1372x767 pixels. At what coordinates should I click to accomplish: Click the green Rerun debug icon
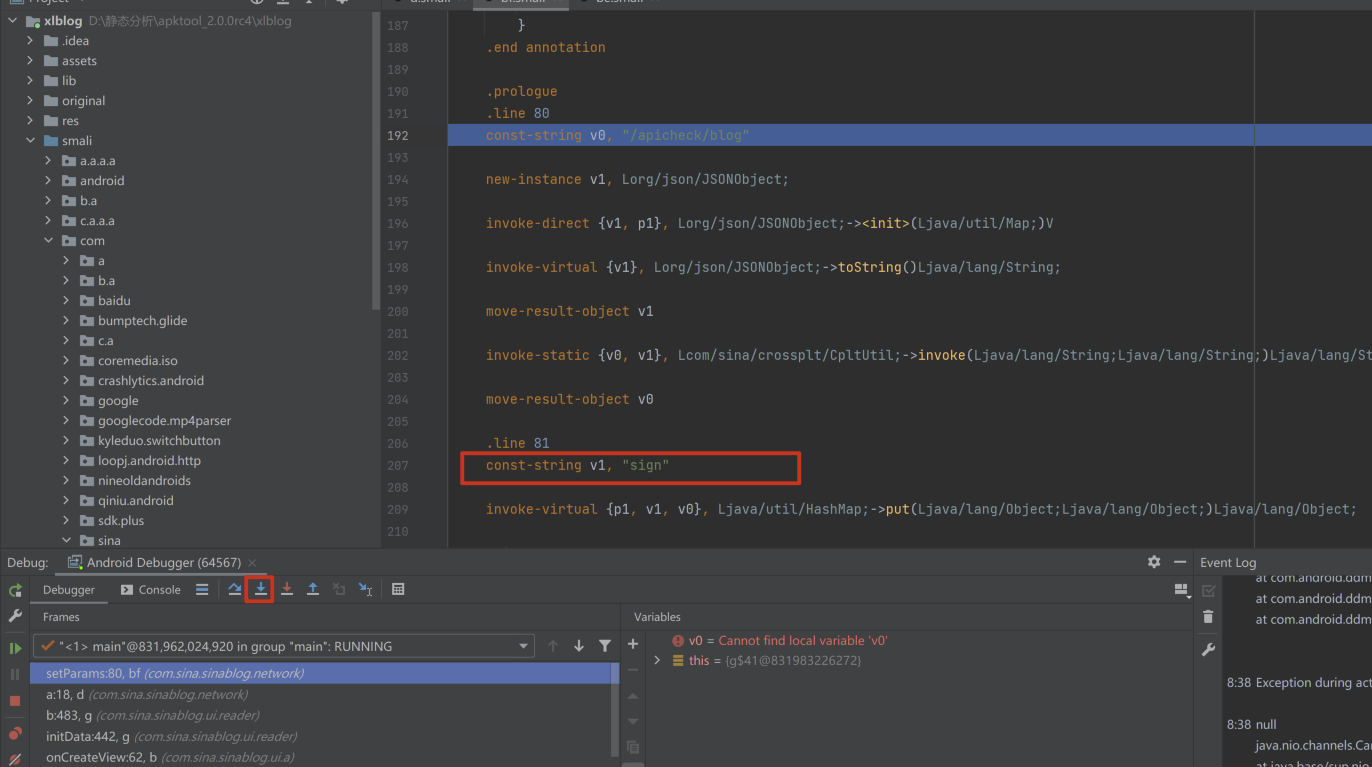pos(15,591)
